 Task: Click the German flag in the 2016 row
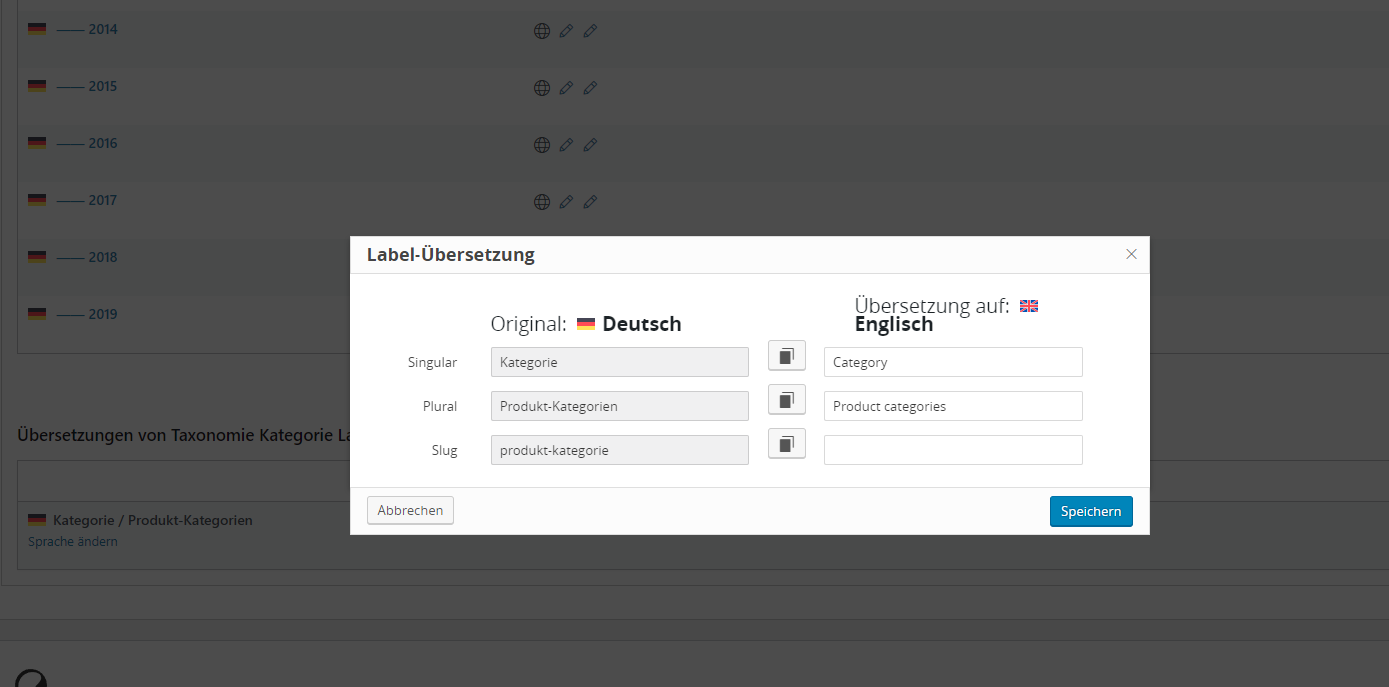coord(37,143)
